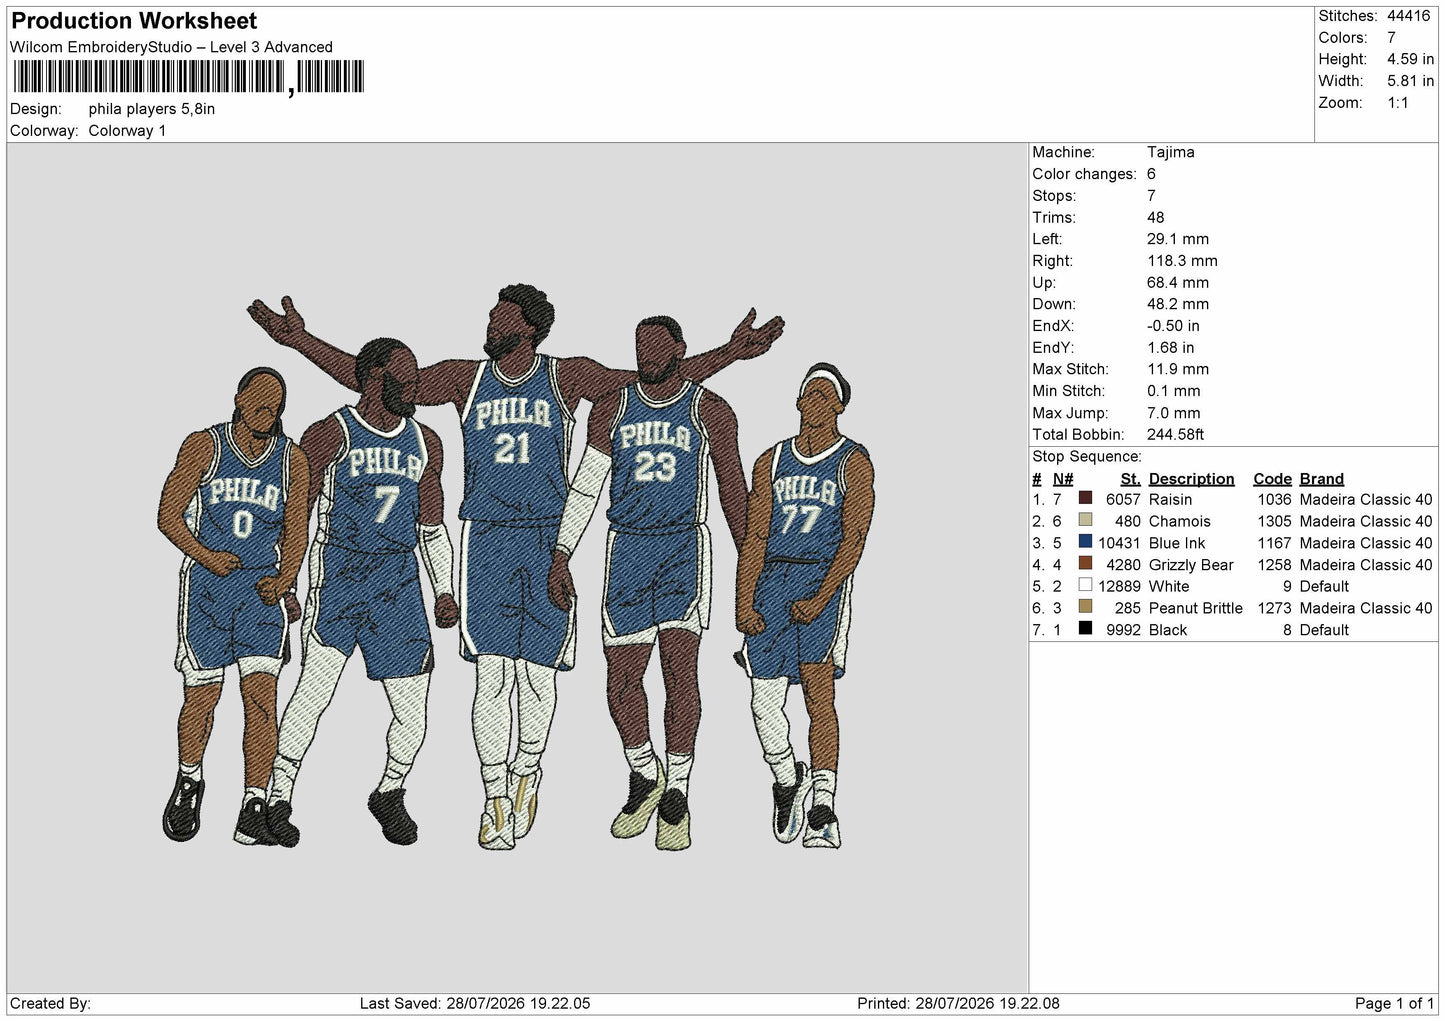
Task: Click the design name 'phila players 5,8in'
Action: pos(152,109)
